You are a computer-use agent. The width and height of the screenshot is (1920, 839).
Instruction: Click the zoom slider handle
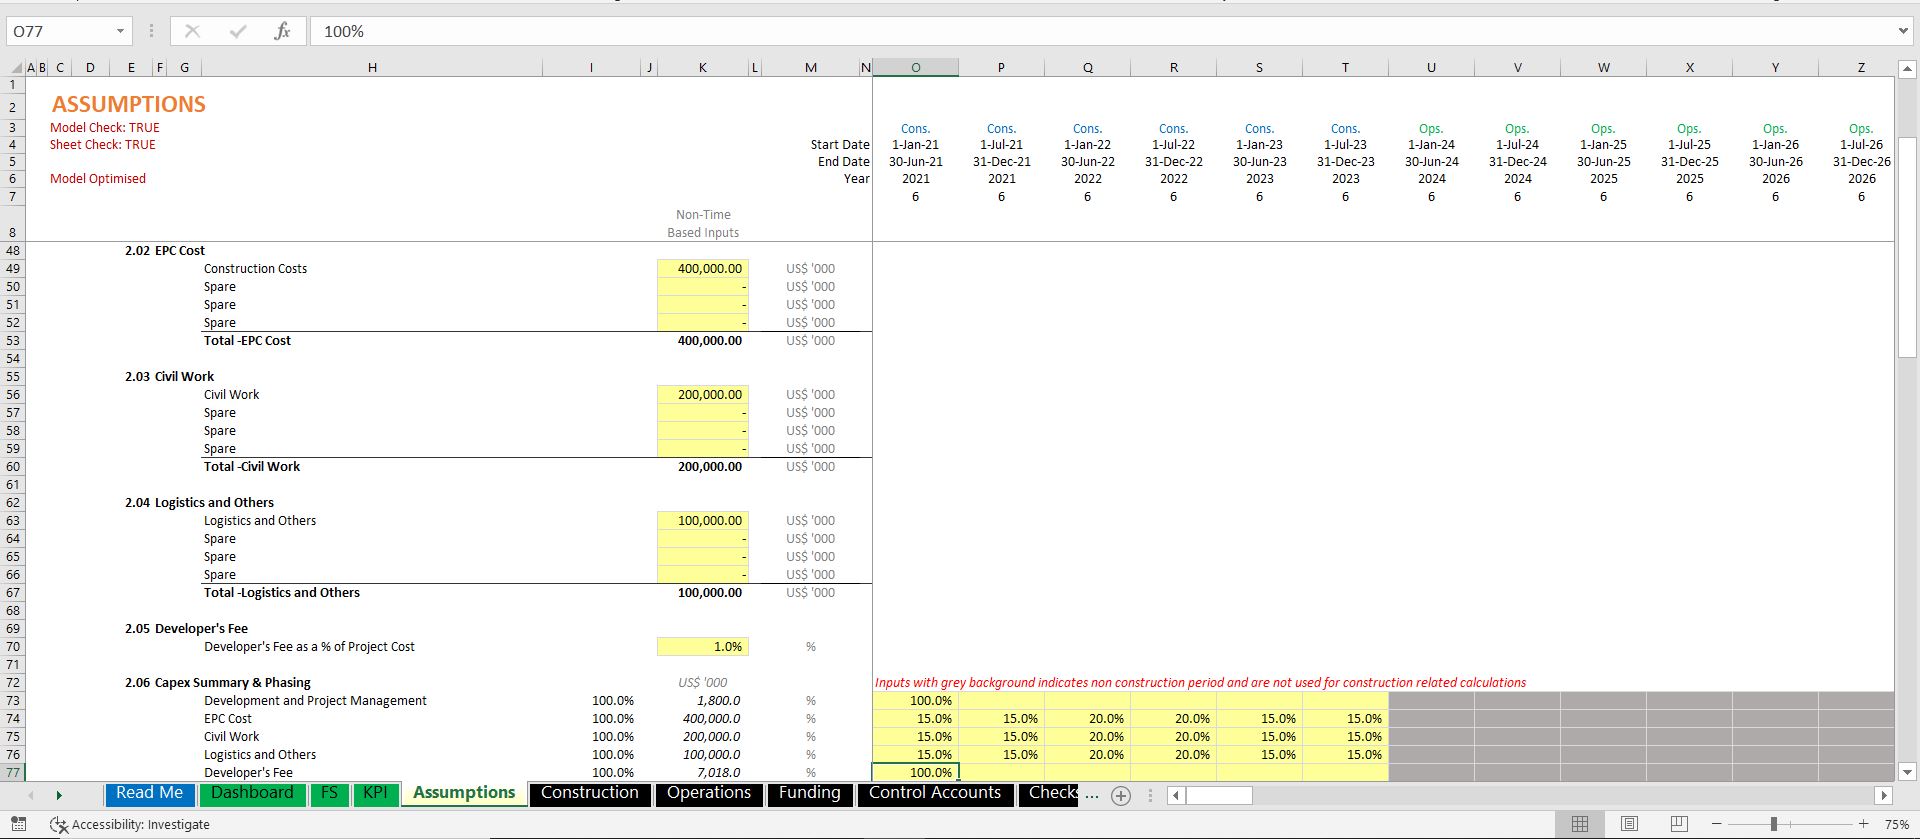coord(1773,824)
